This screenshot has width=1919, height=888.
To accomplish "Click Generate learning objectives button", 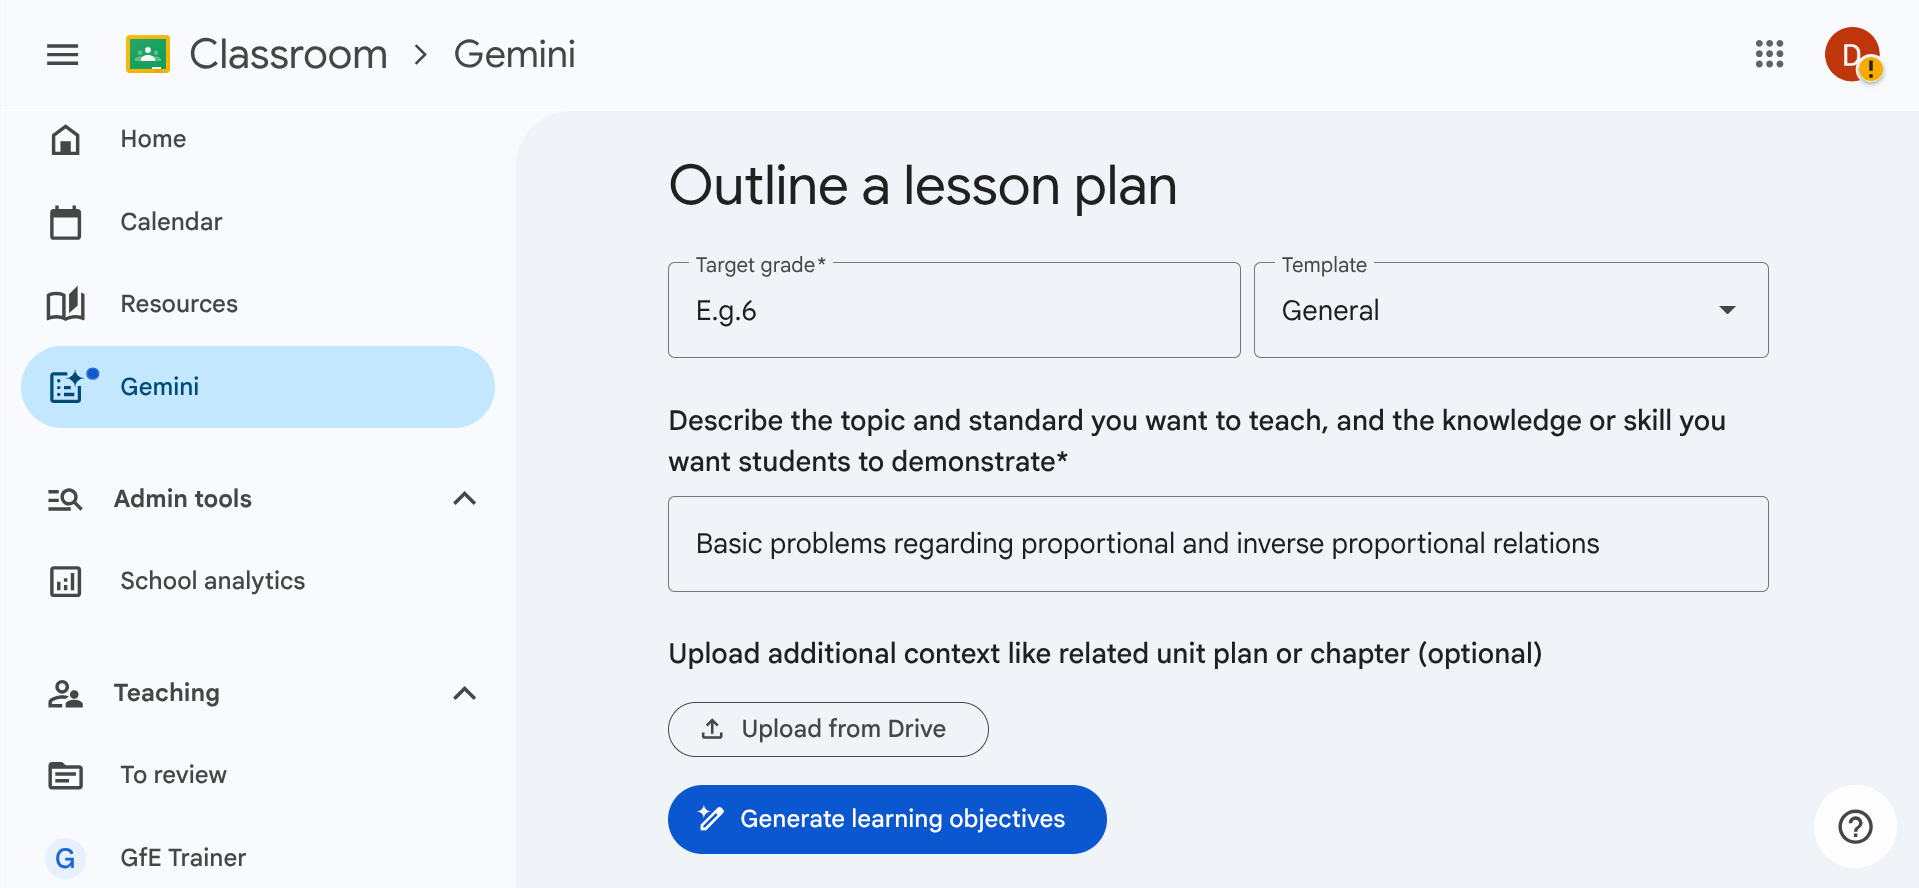I will point(887,819).
